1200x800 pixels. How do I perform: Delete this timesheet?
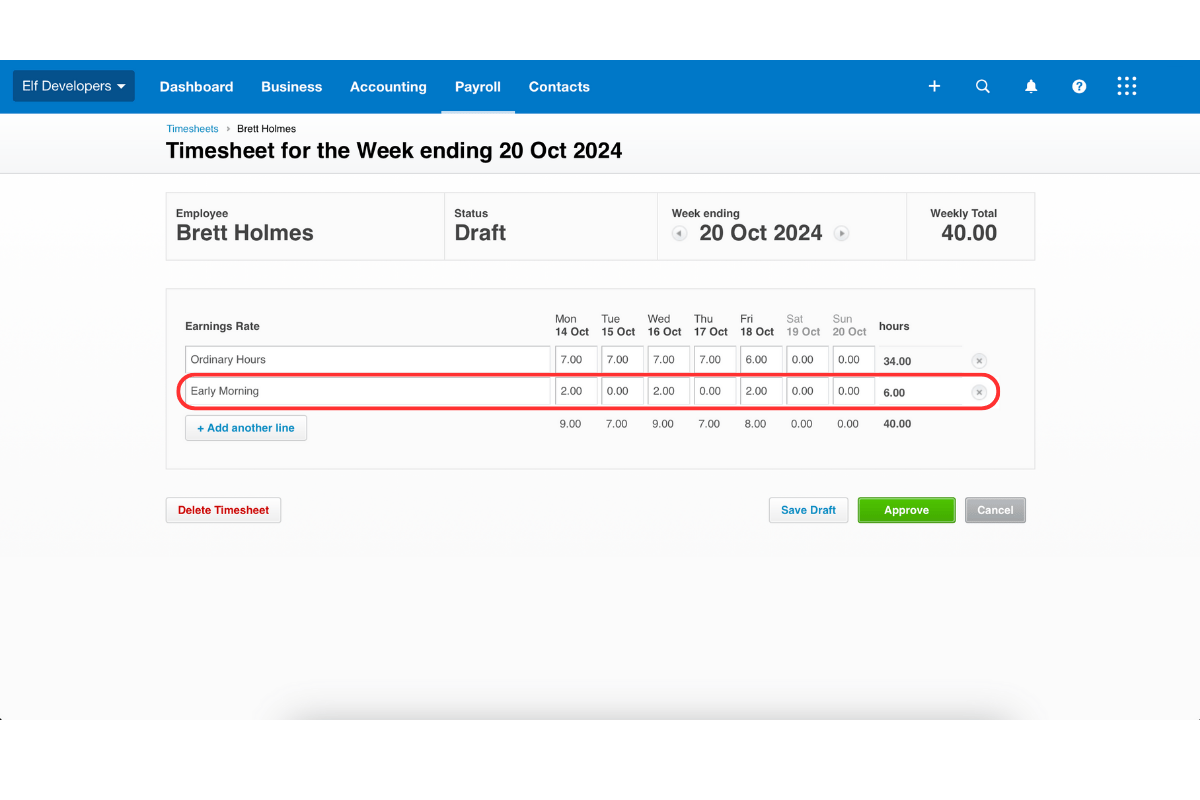[x=223, y=510]
